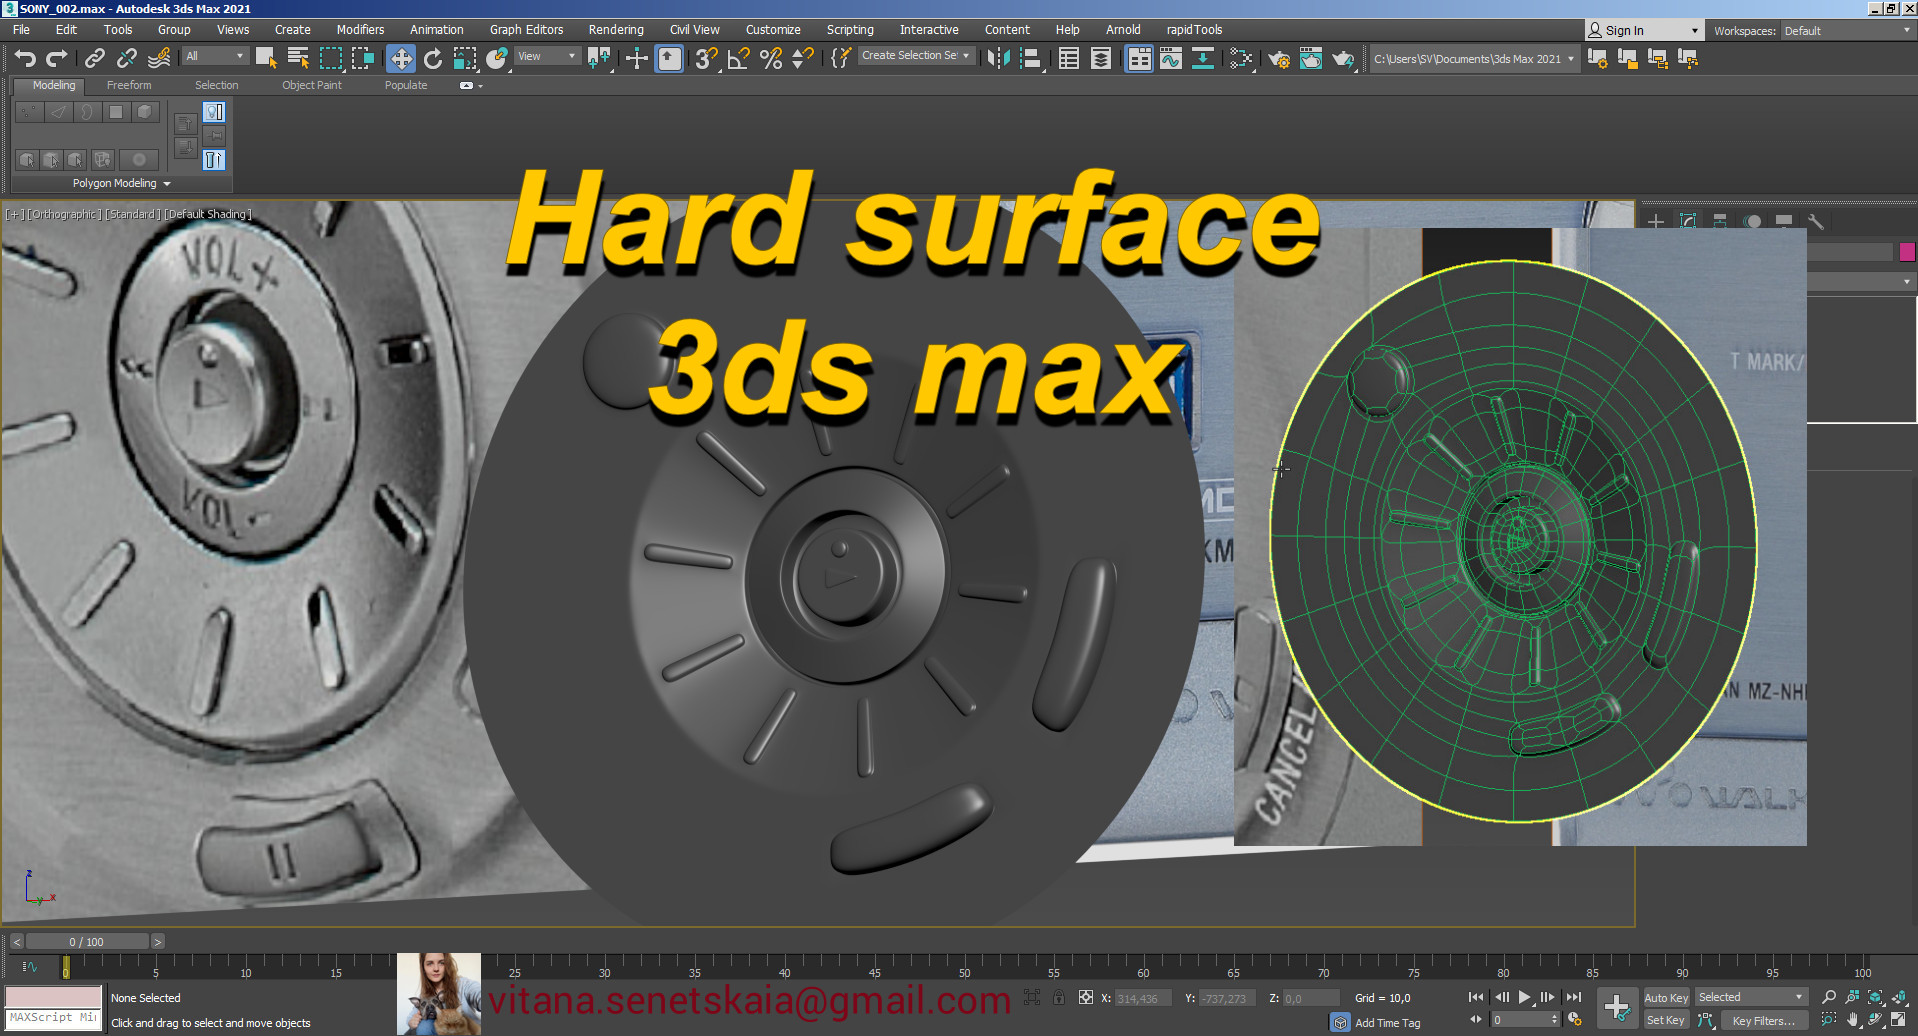Expand the Polygon Modeling panel arrow
This screenshot has height=1036, width=1918.
[x=167, y=184]
